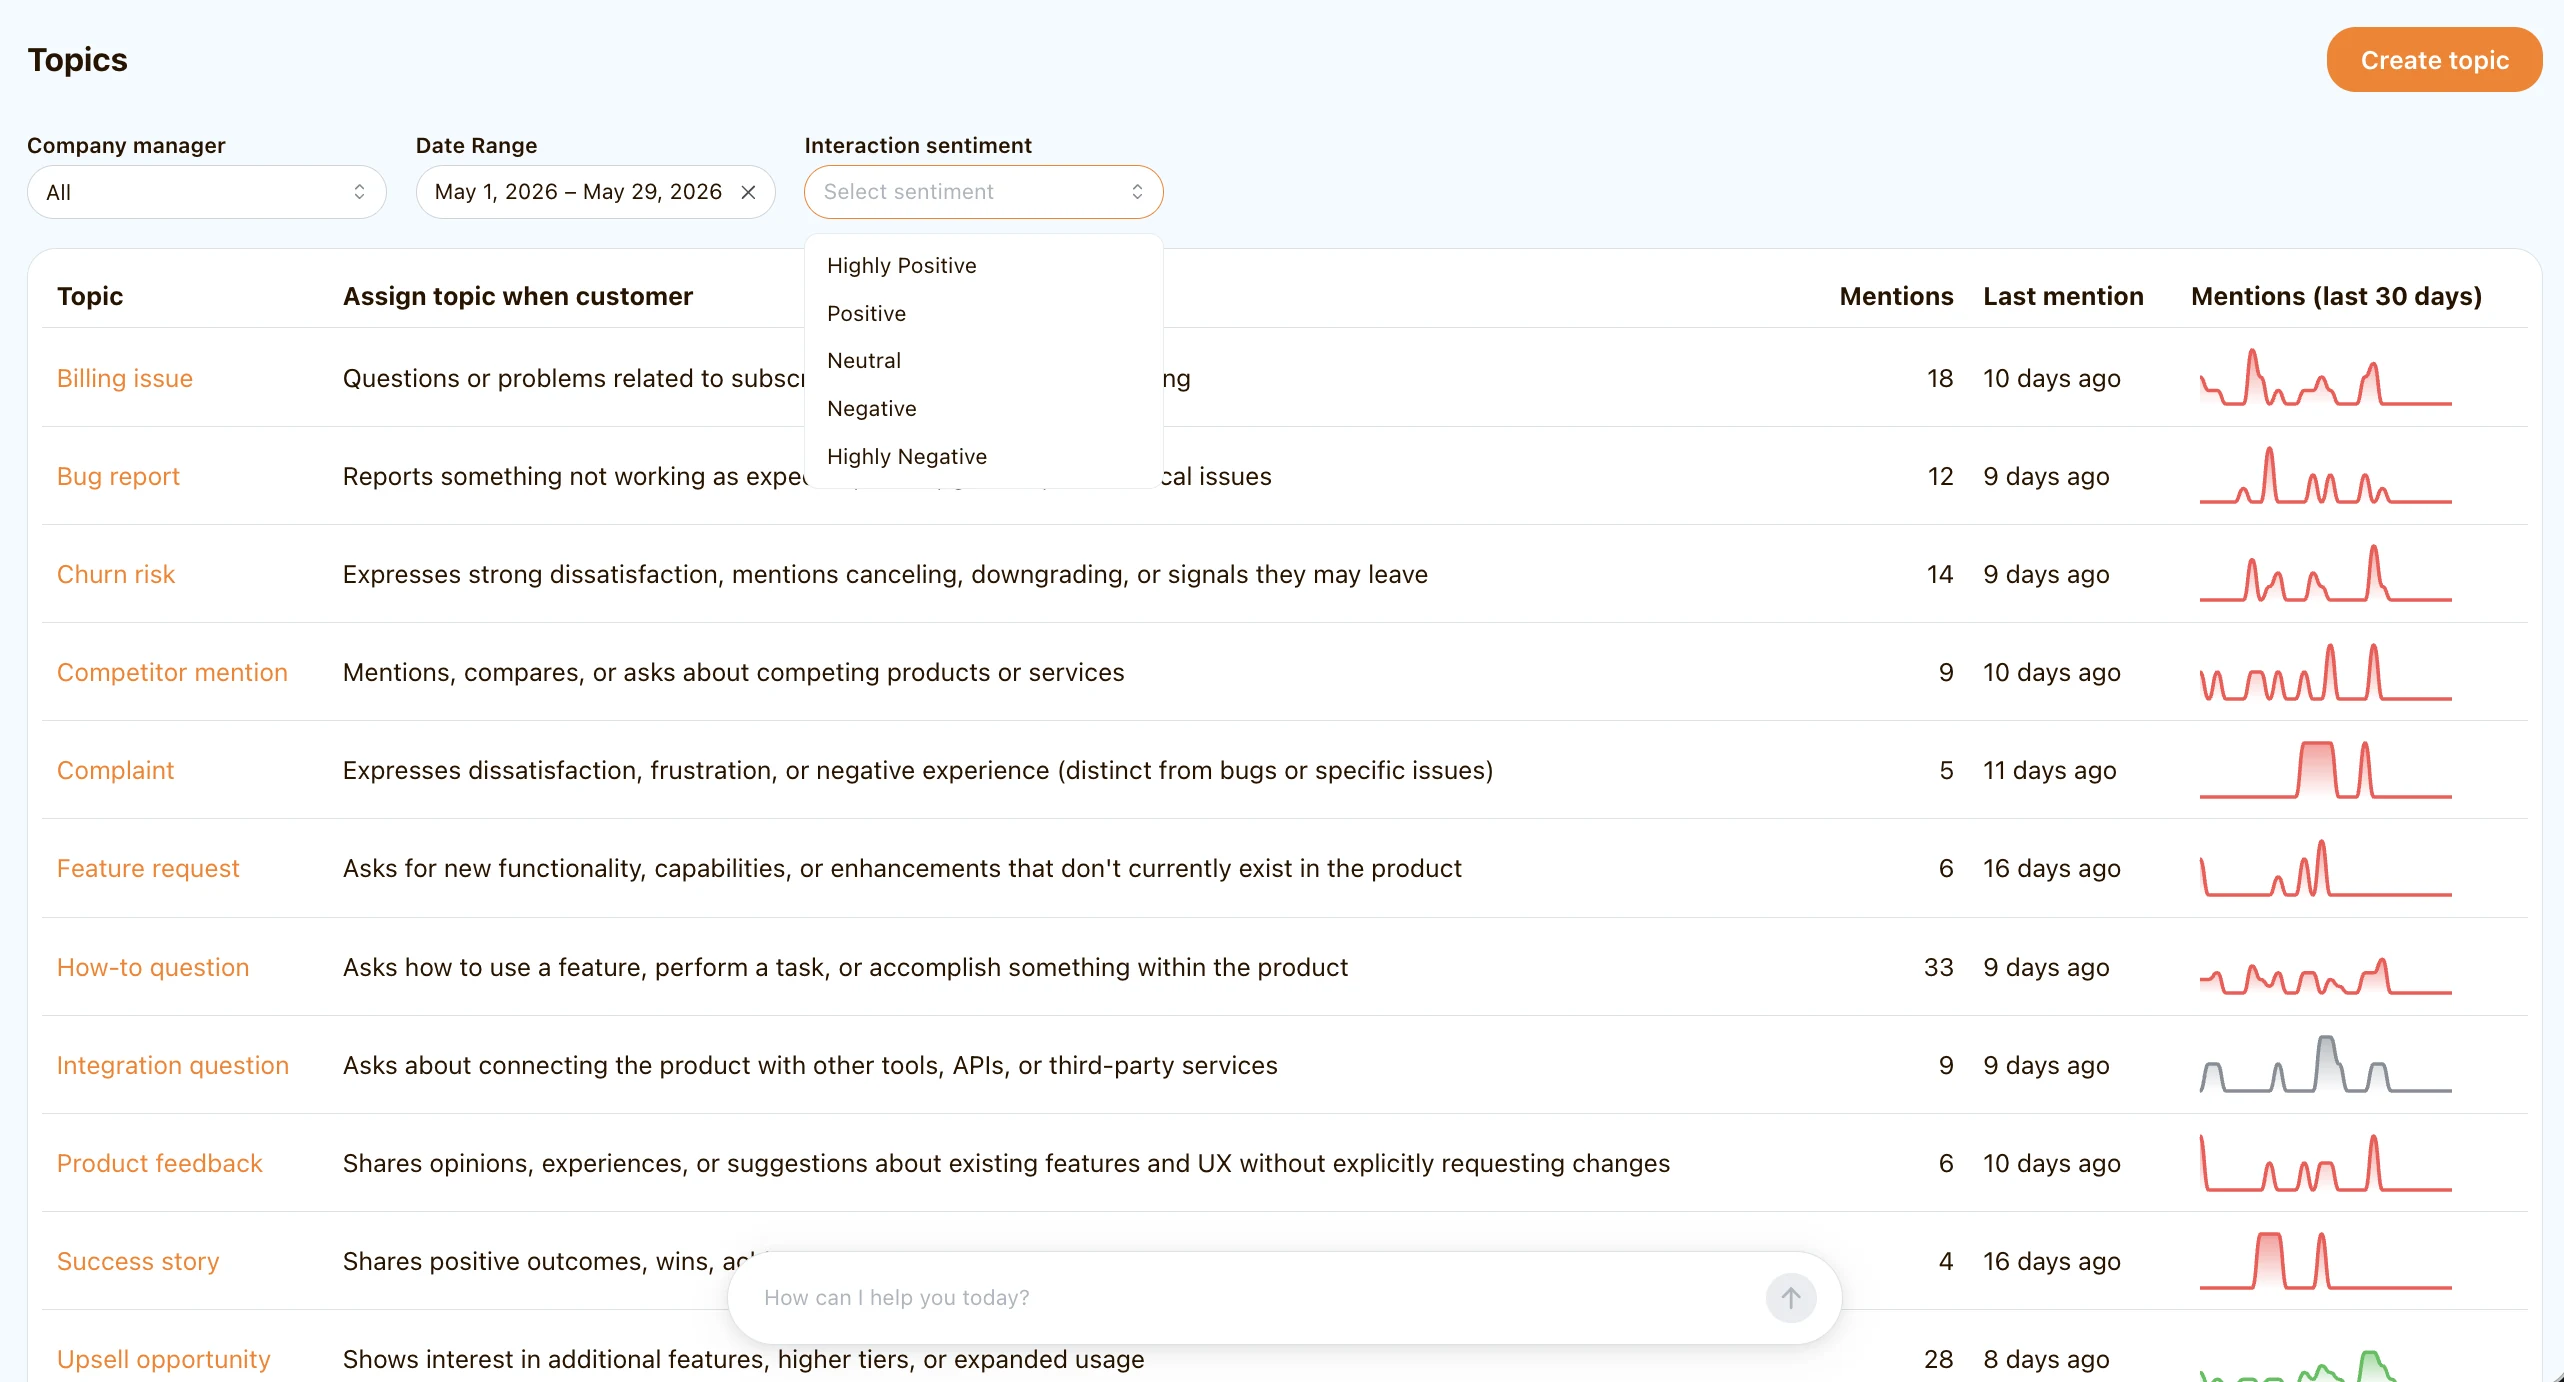Open the Complaint topic

pos(115,770)
